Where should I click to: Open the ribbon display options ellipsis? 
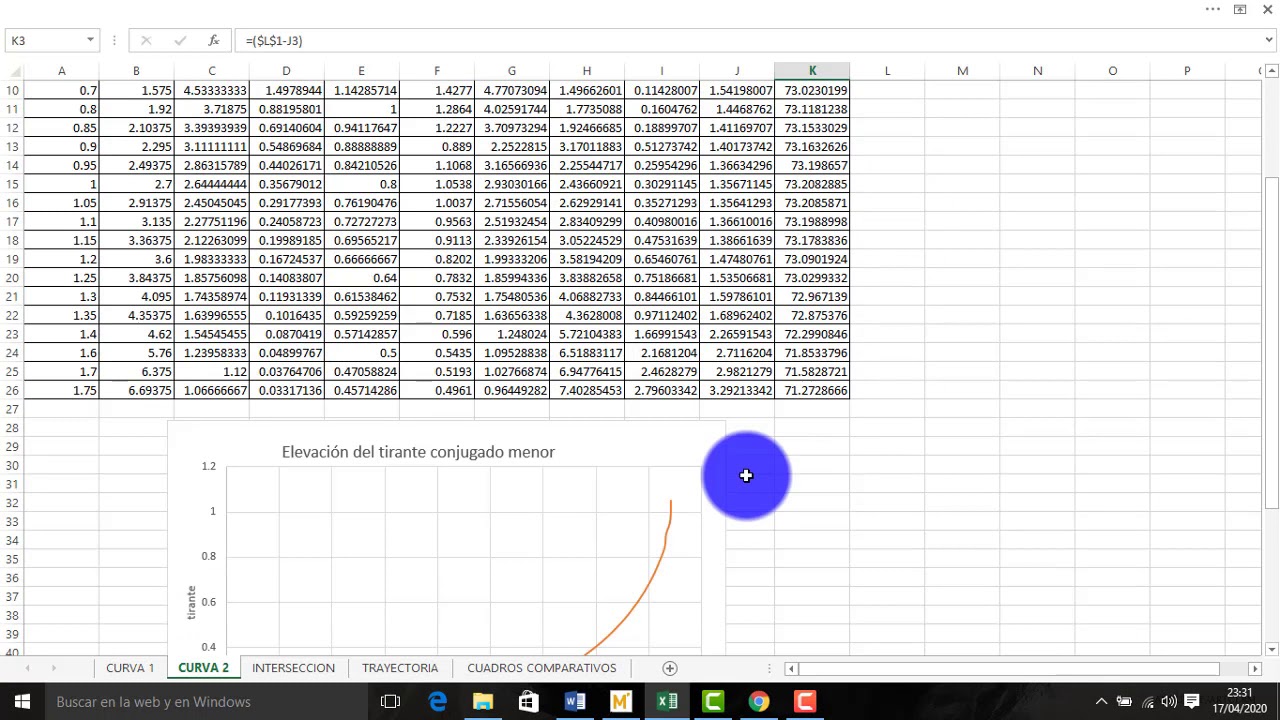pos(1213,9)
